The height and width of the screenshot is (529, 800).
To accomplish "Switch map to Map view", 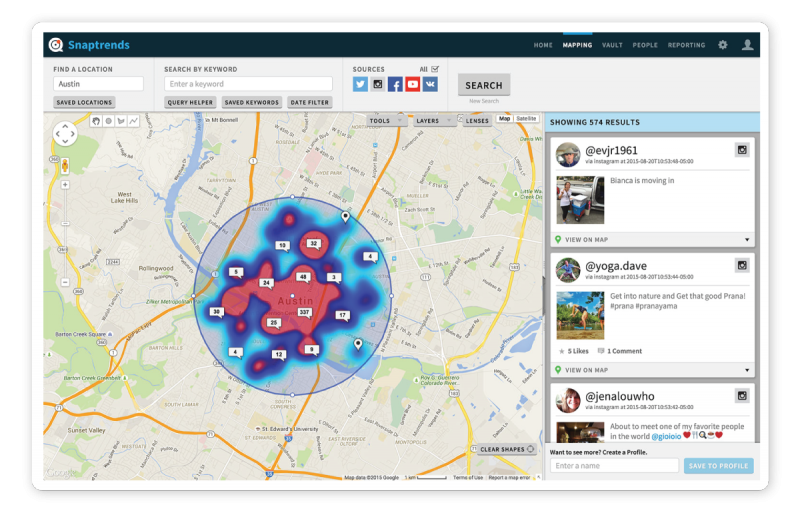I will point(505,119).
